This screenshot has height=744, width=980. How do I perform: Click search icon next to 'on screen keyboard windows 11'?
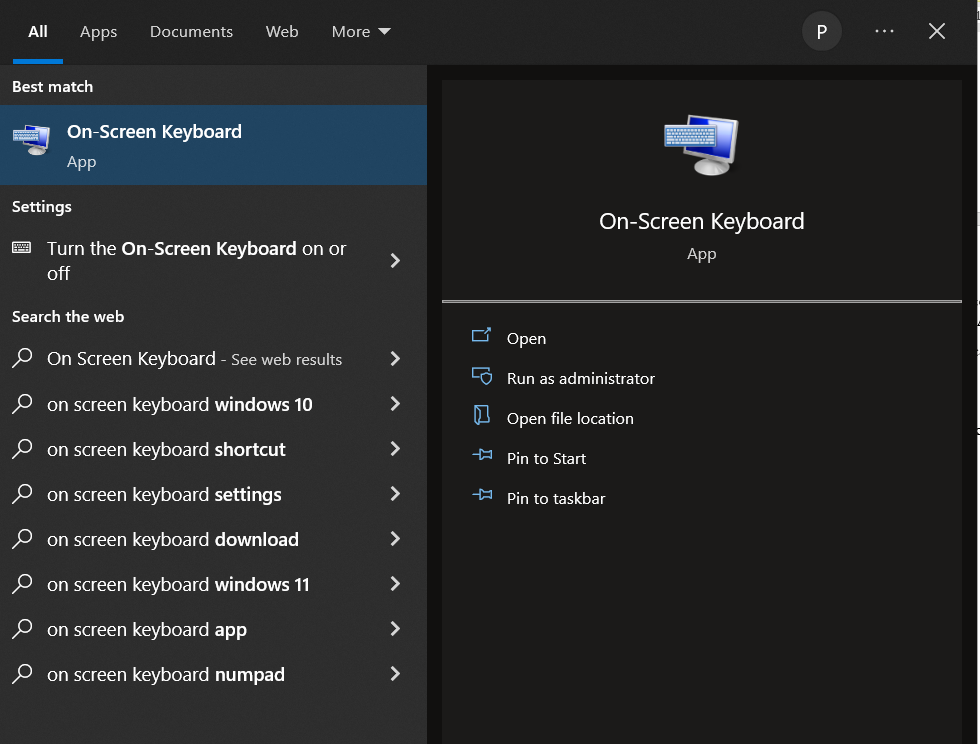(x=22, y=583)
